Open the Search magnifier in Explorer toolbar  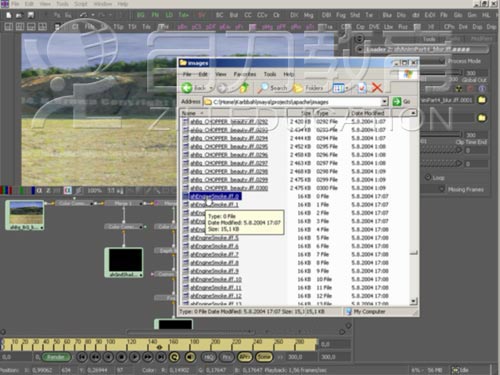click(263, 88)
